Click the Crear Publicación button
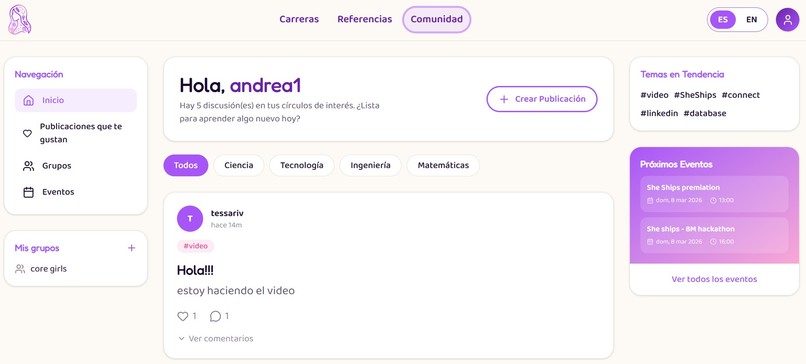 (542, 99)
